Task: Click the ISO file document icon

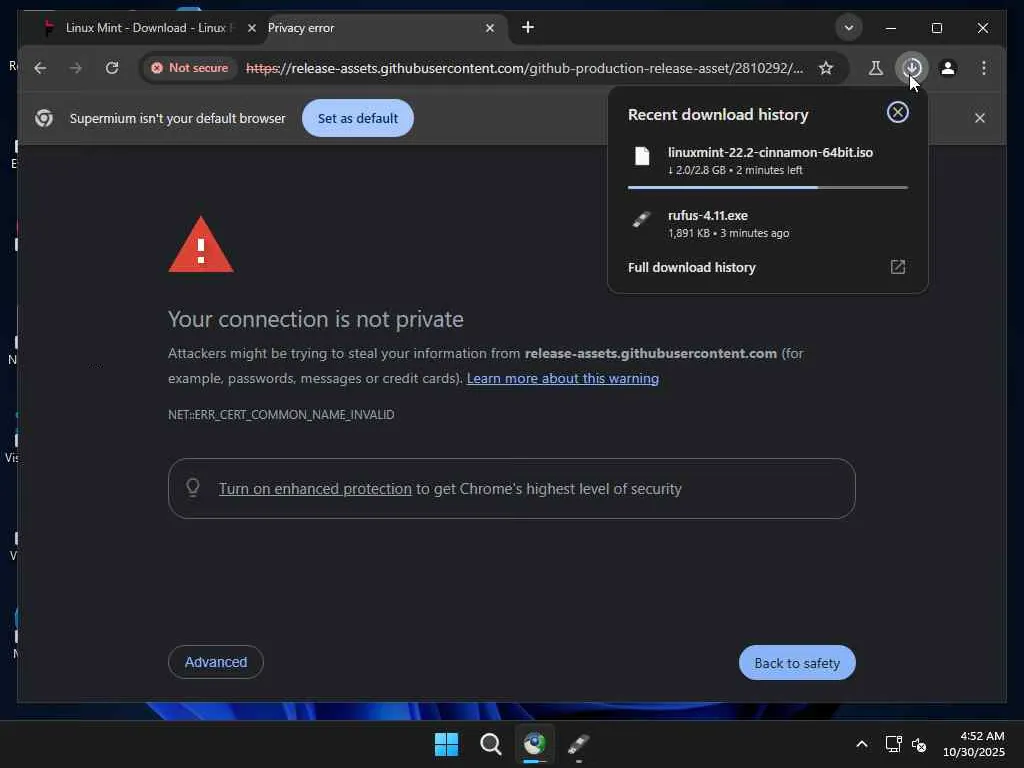Action: (x=643, y=156)
